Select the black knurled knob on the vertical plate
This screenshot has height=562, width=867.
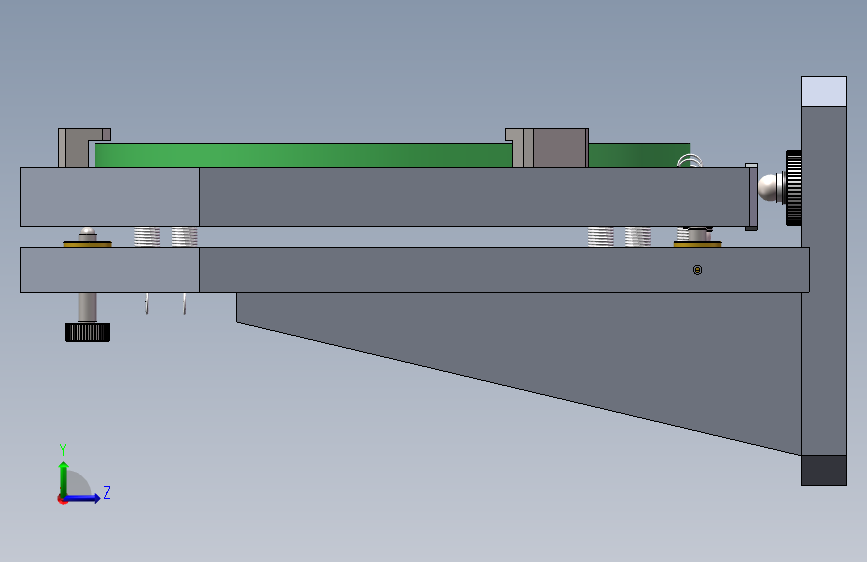[x=793, y=188]
